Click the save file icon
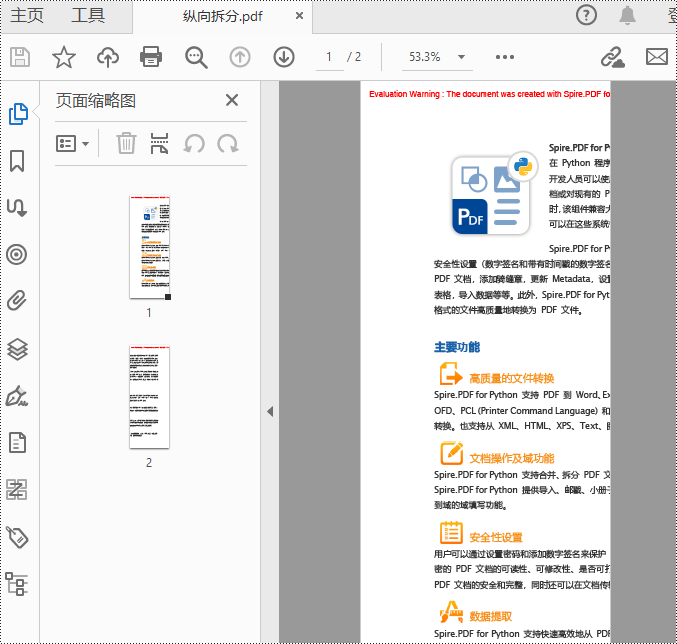677x644 pixels. pos(20,57)
